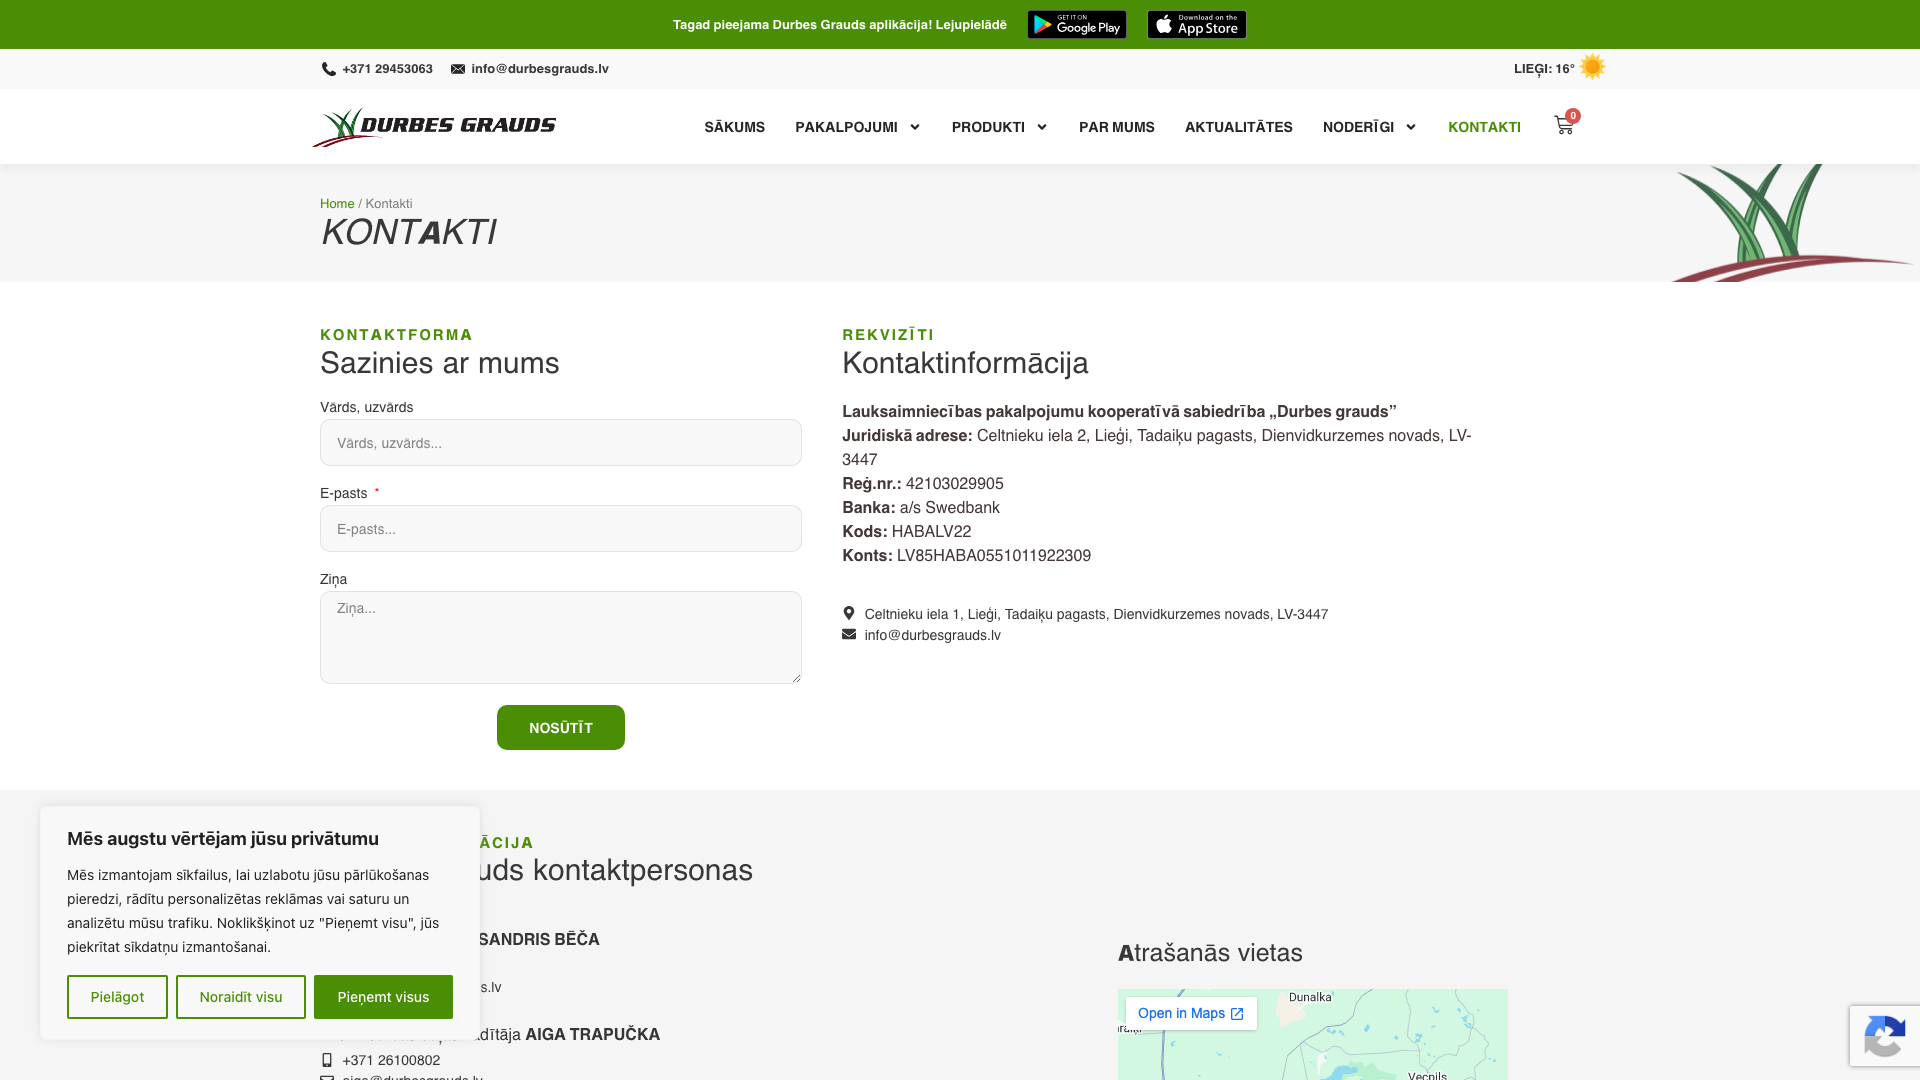
Task: Click the Durbes Grauds logo
Action: tap(434, 127)
